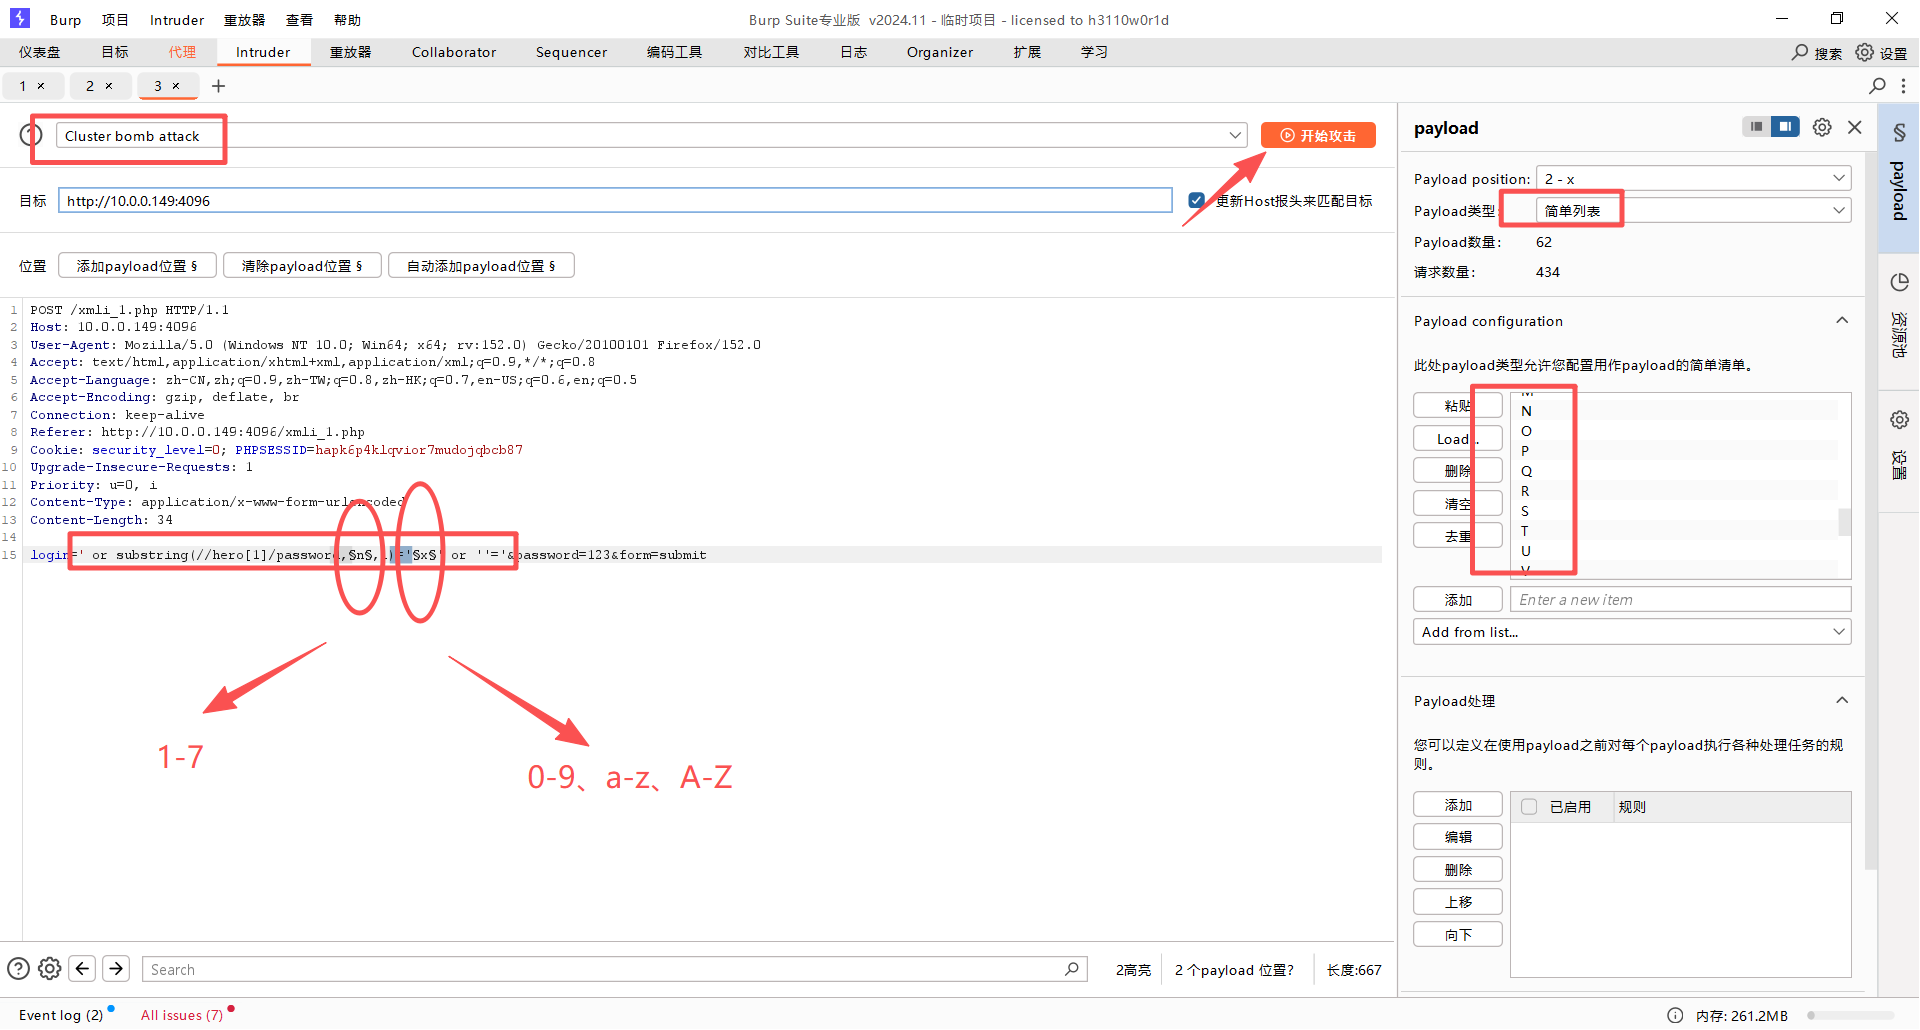Close Intruder tab 2

pos(109,86)
